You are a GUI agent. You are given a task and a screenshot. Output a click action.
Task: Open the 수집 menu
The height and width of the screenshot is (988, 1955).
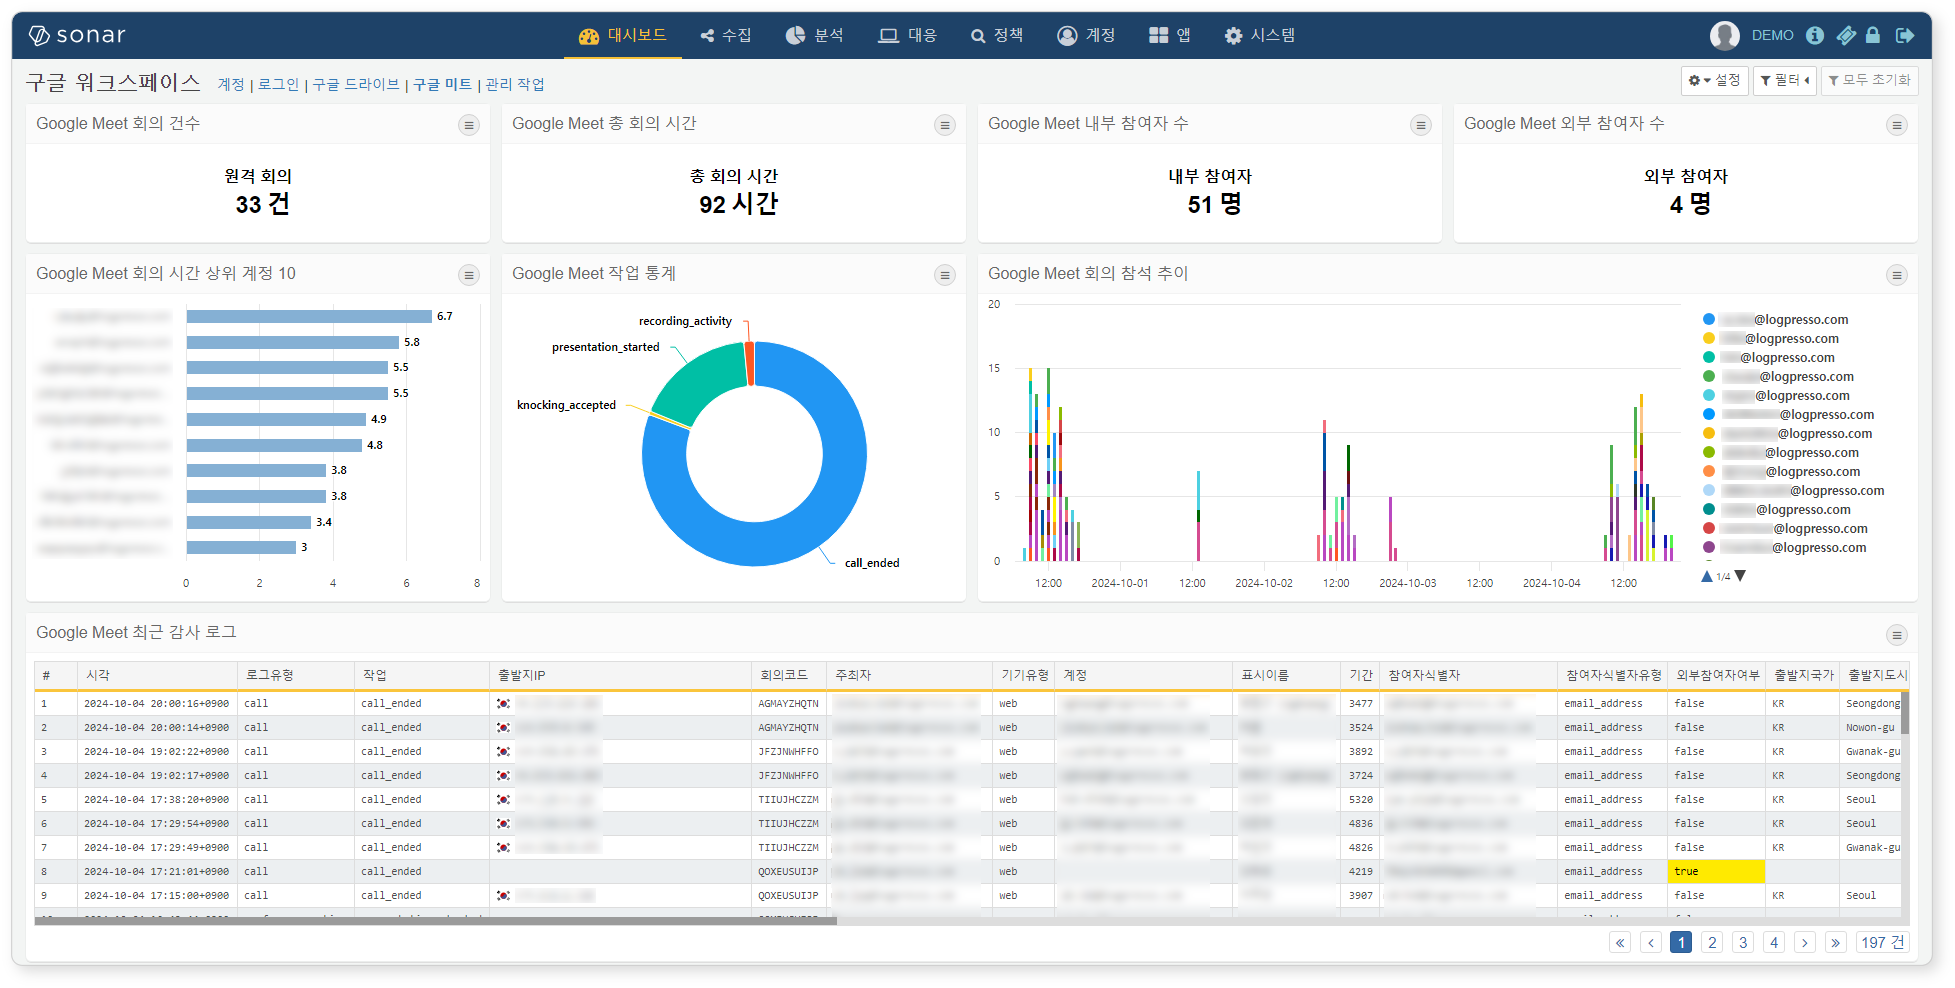tap(726, 35)
